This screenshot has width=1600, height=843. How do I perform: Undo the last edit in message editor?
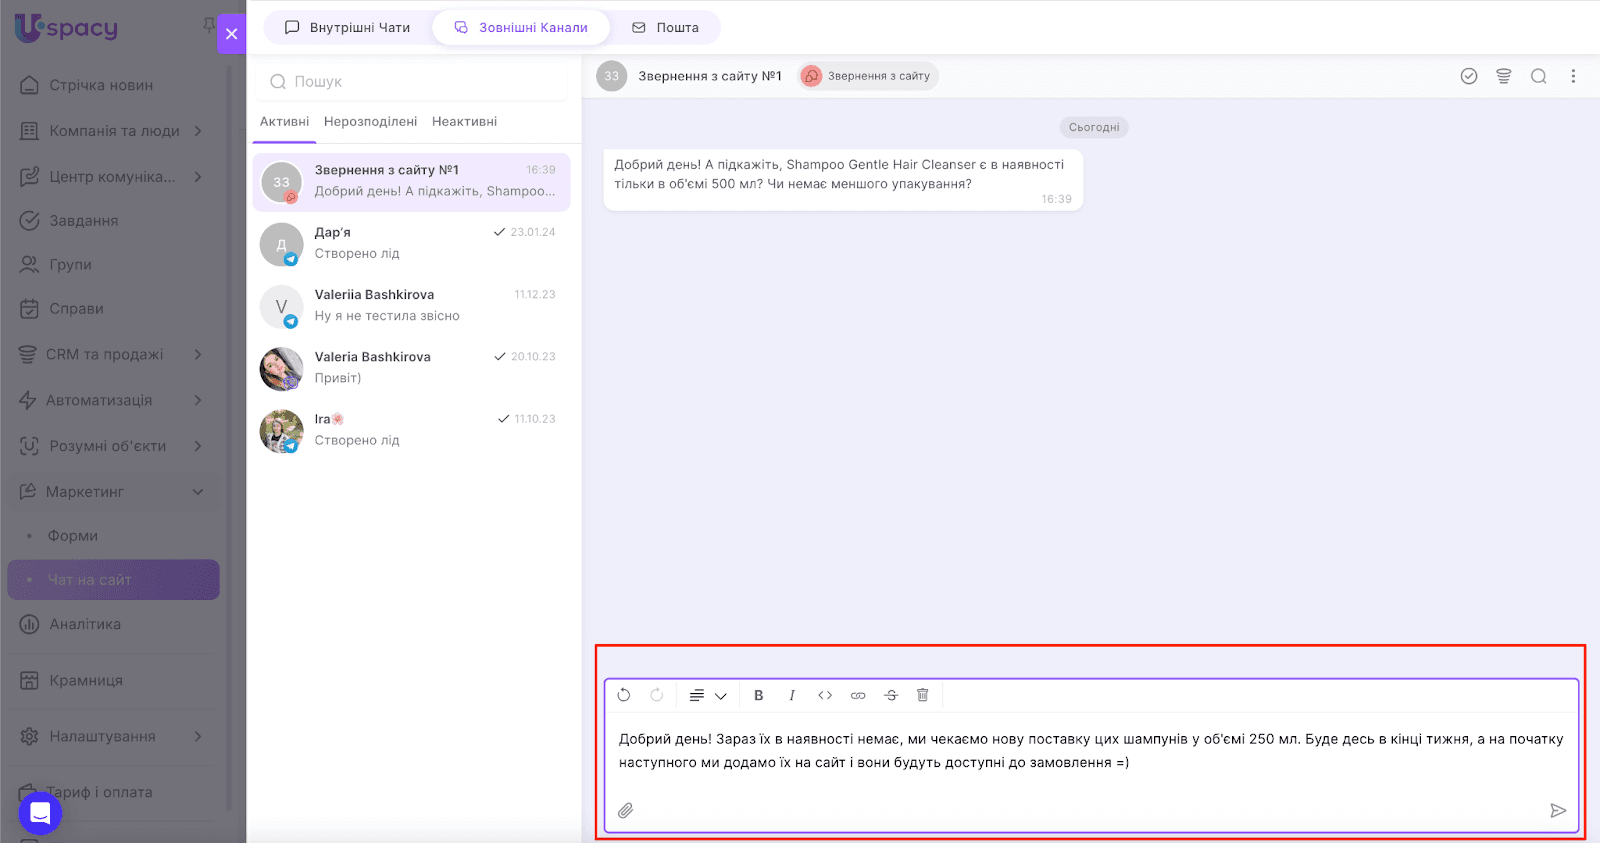(x=624, y=695)
